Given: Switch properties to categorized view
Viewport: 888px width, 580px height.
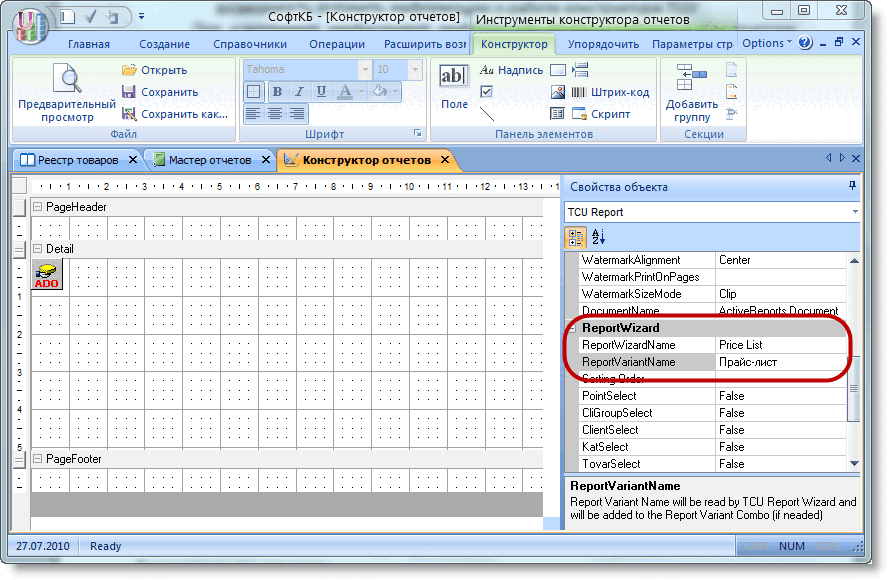Looking at the screenshot, I should (x=575, y=237).
